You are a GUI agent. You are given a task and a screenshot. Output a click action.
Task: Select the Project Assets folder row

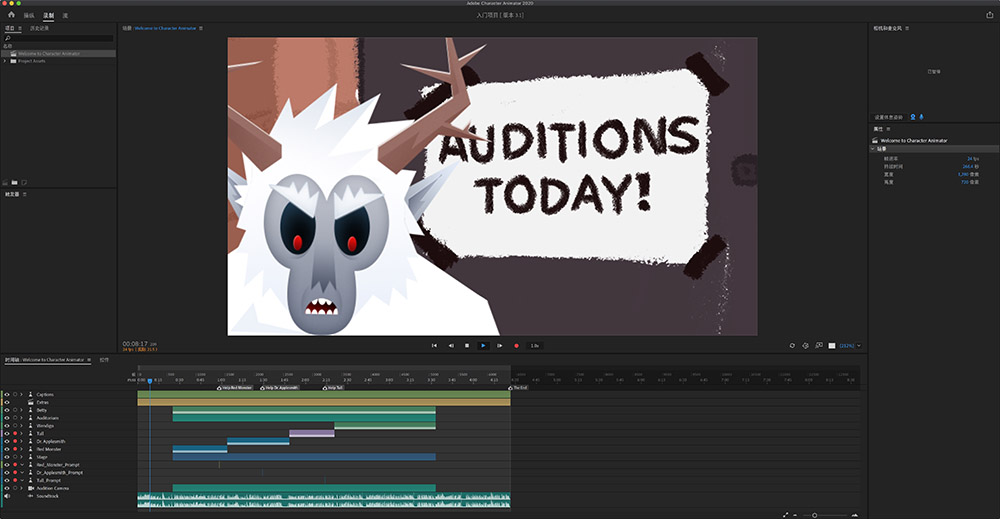(x=59, y=61)
